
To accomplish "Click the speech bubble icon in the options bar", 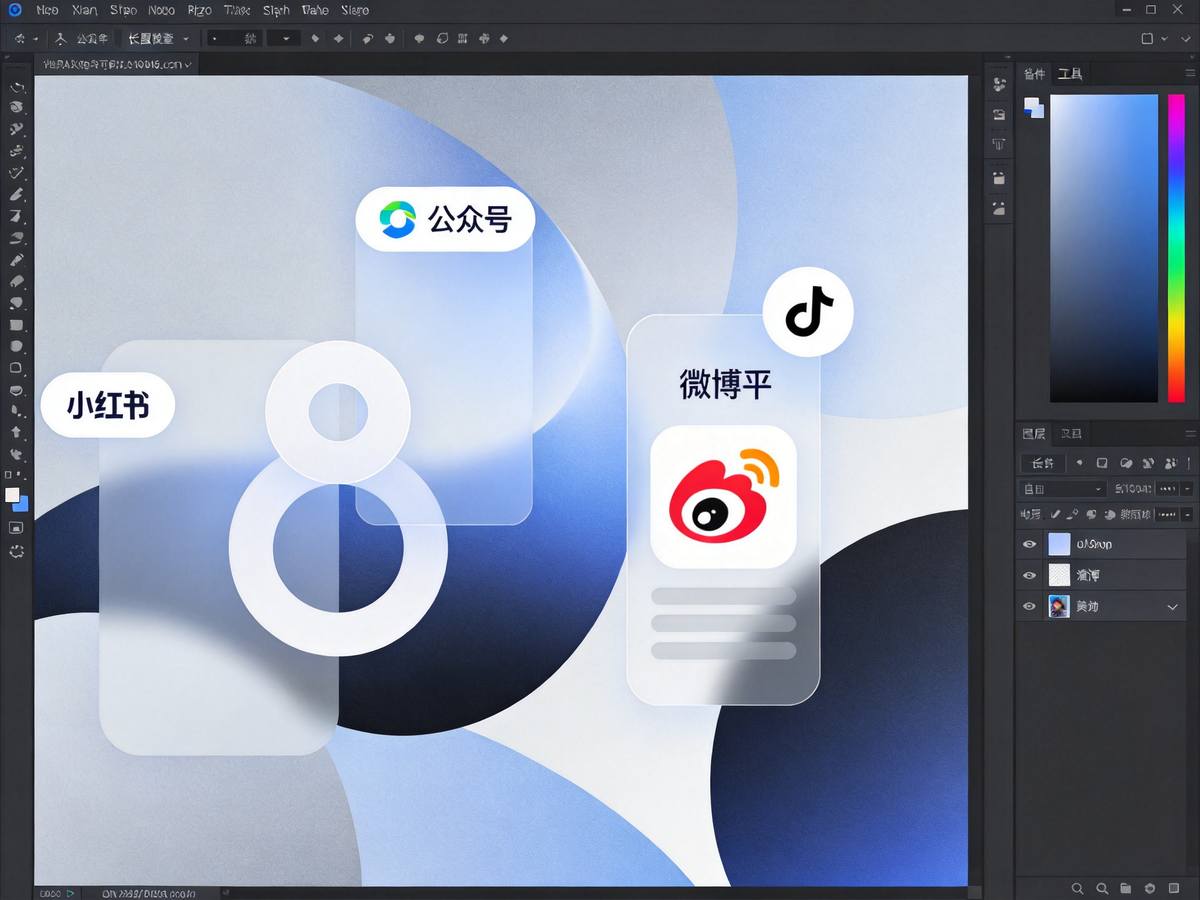I will point(419,38).
